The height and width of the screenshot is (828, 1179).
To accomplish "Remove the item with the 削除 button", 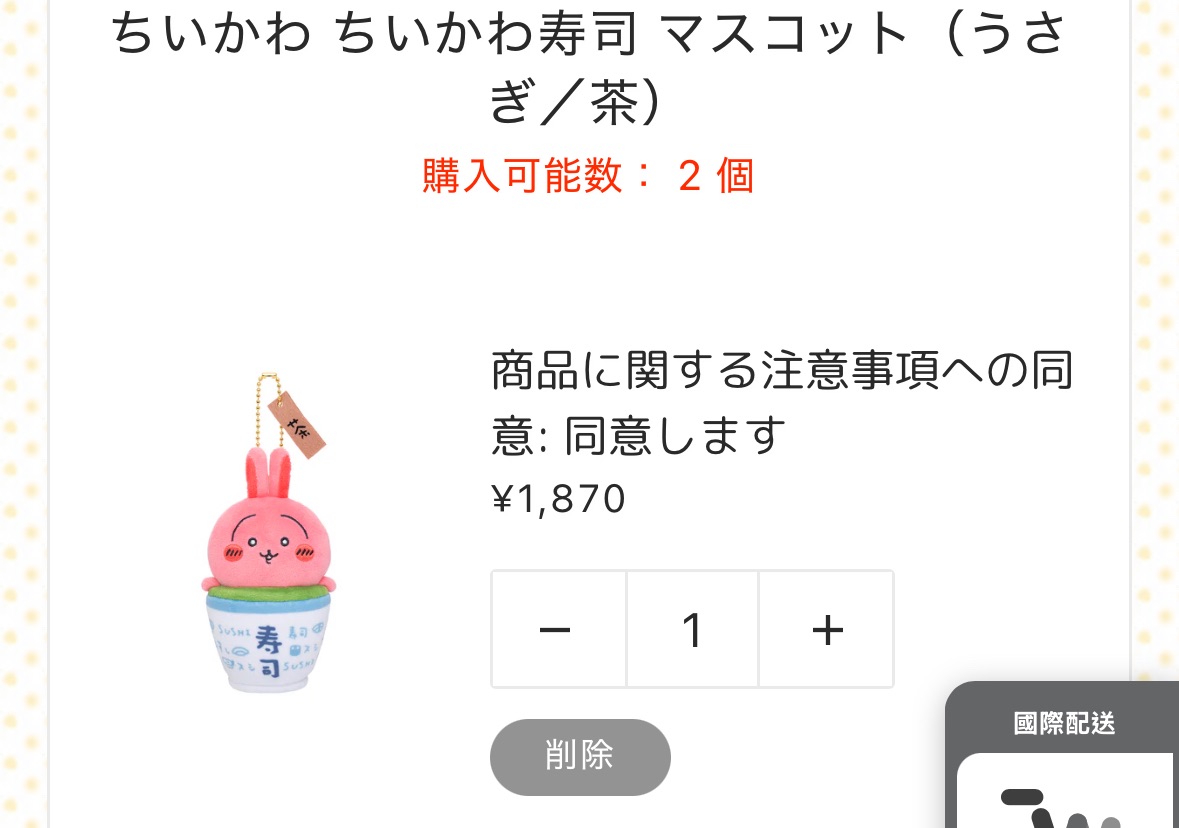I will click(x=580, y=757).
